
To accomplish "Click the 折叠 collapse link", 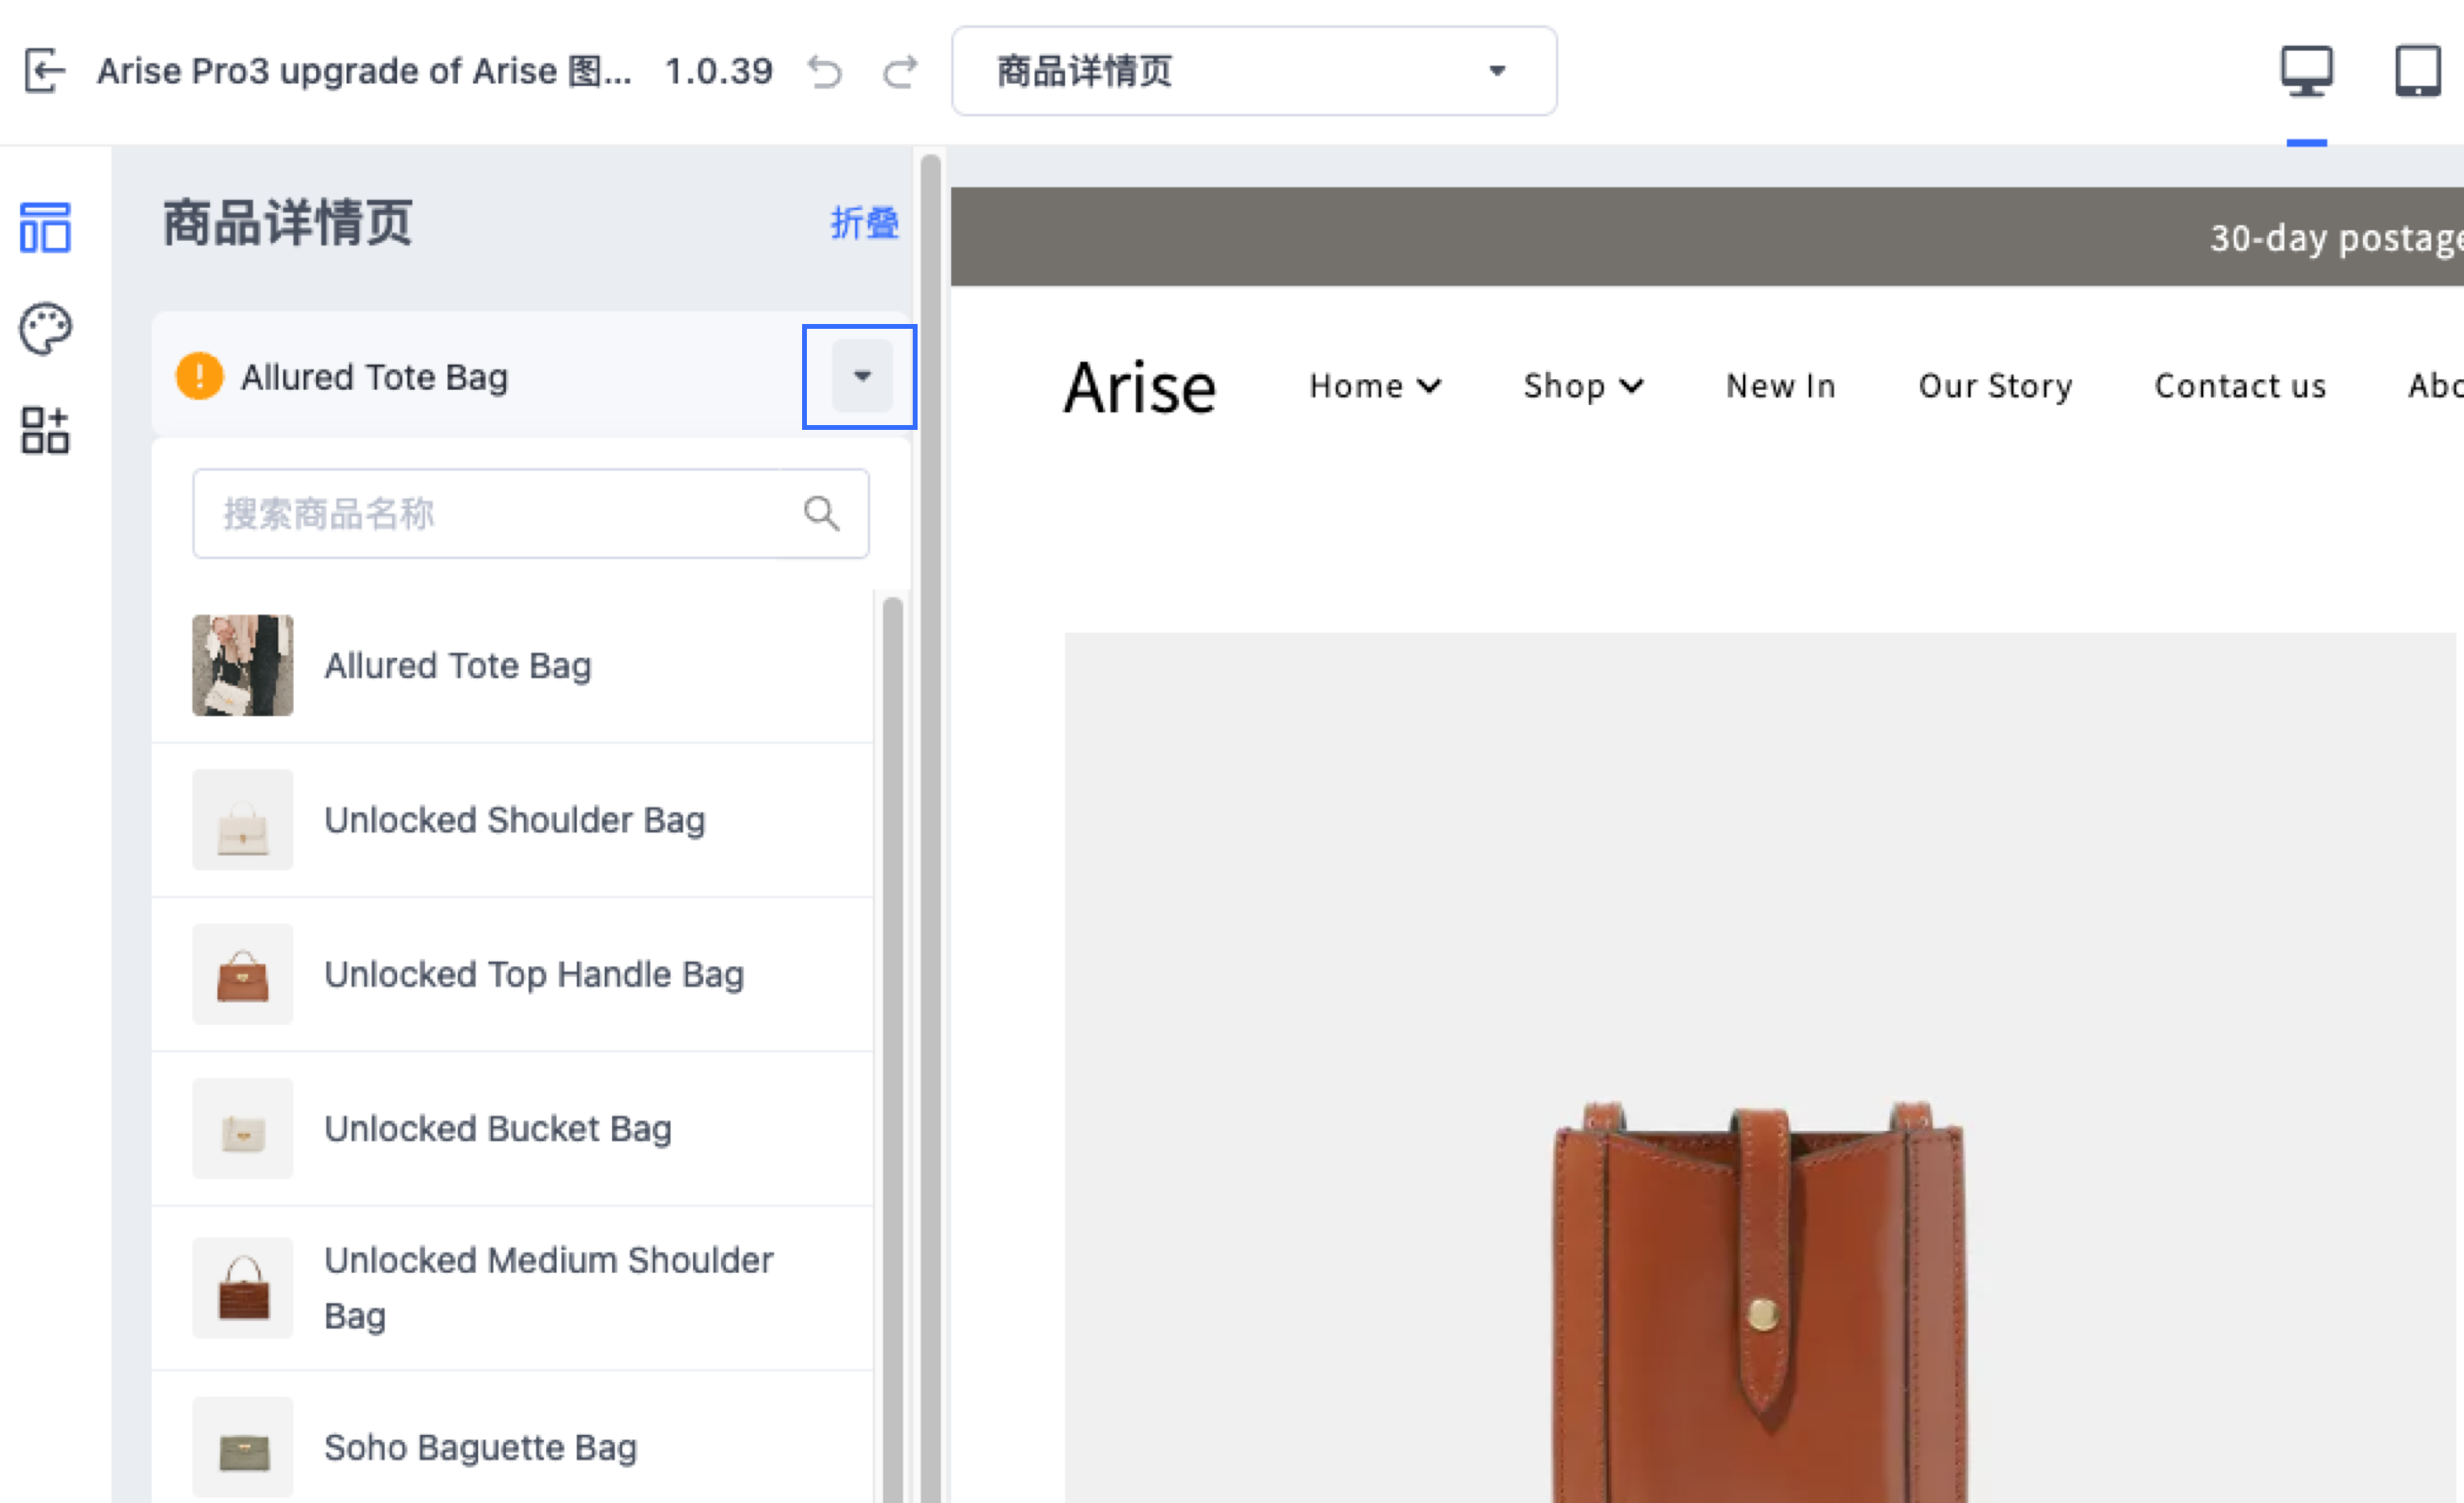I will [864, 223].
